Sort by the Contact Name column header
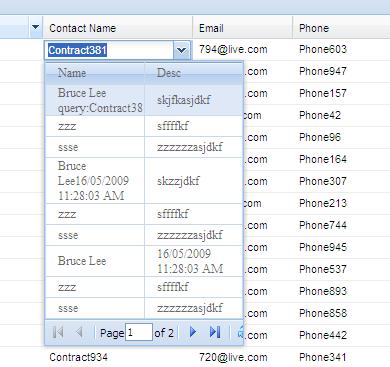 pyautogui.click(x=118, y=28)
